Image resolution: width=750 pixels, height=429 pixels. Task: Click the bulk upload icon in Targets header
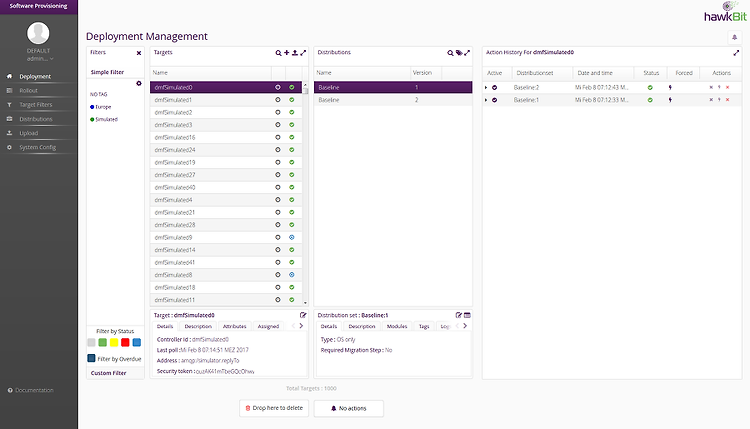(x=295, y=53)
